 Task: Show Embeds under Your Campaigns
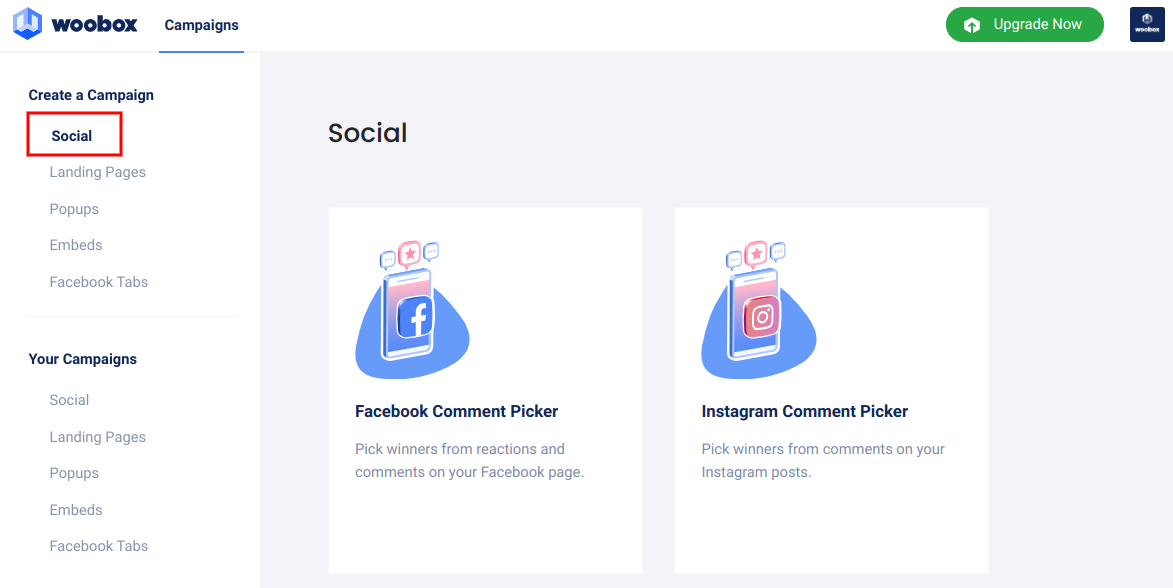tap(76, 510)
